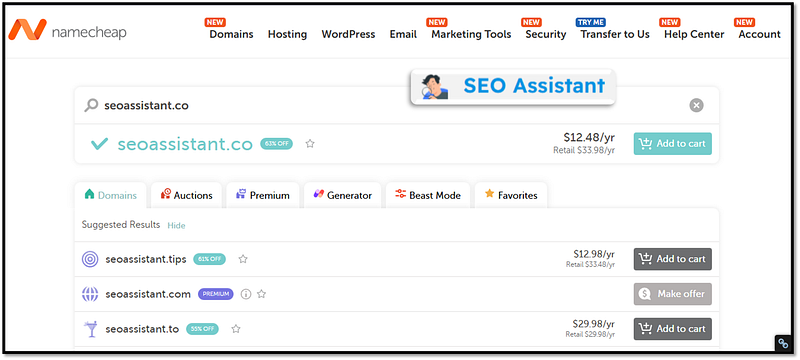The height and width of the screenshot is (360, 800).
Task: Click the PREMIUM badge on seoassistant.com
Action: pyautogui.click(x=216, y=294)
